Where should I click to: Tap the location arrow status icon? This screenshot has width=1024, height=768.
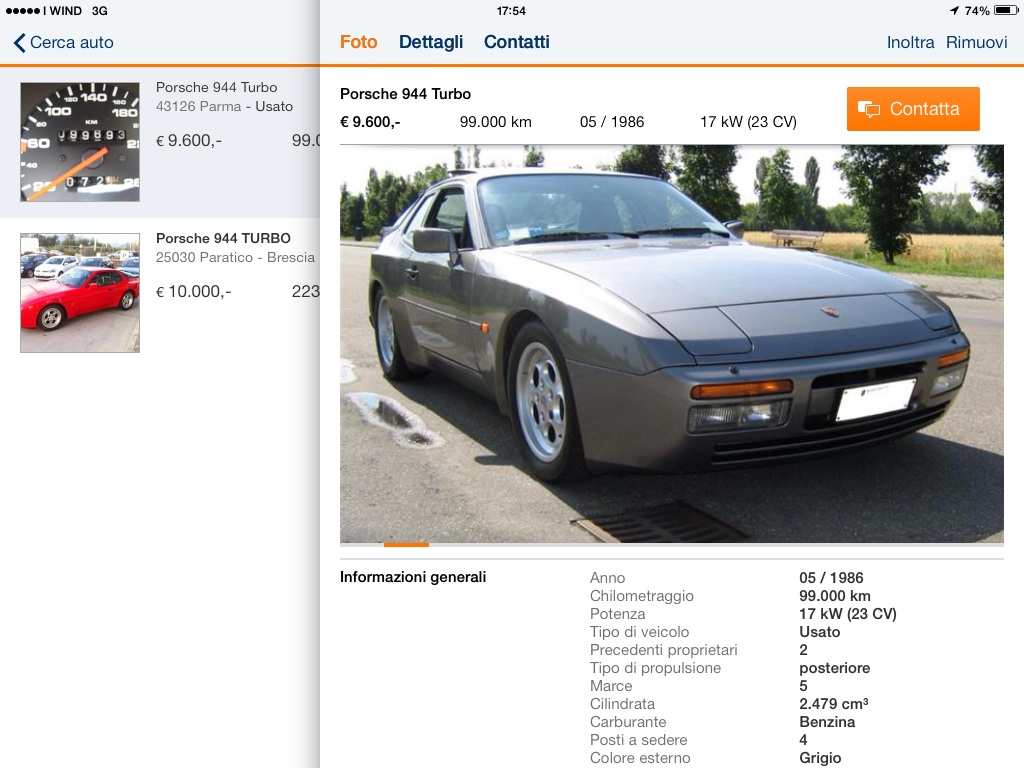pyautogui.click(x=954, y=10)
